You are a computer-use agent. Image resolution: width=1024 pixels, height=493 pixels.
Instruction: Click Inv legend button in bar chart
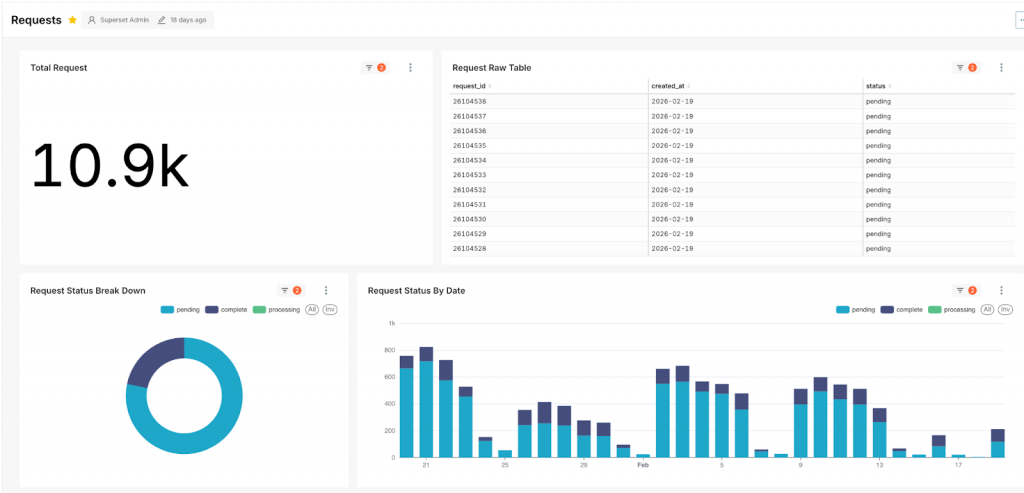pos(1004,310)
